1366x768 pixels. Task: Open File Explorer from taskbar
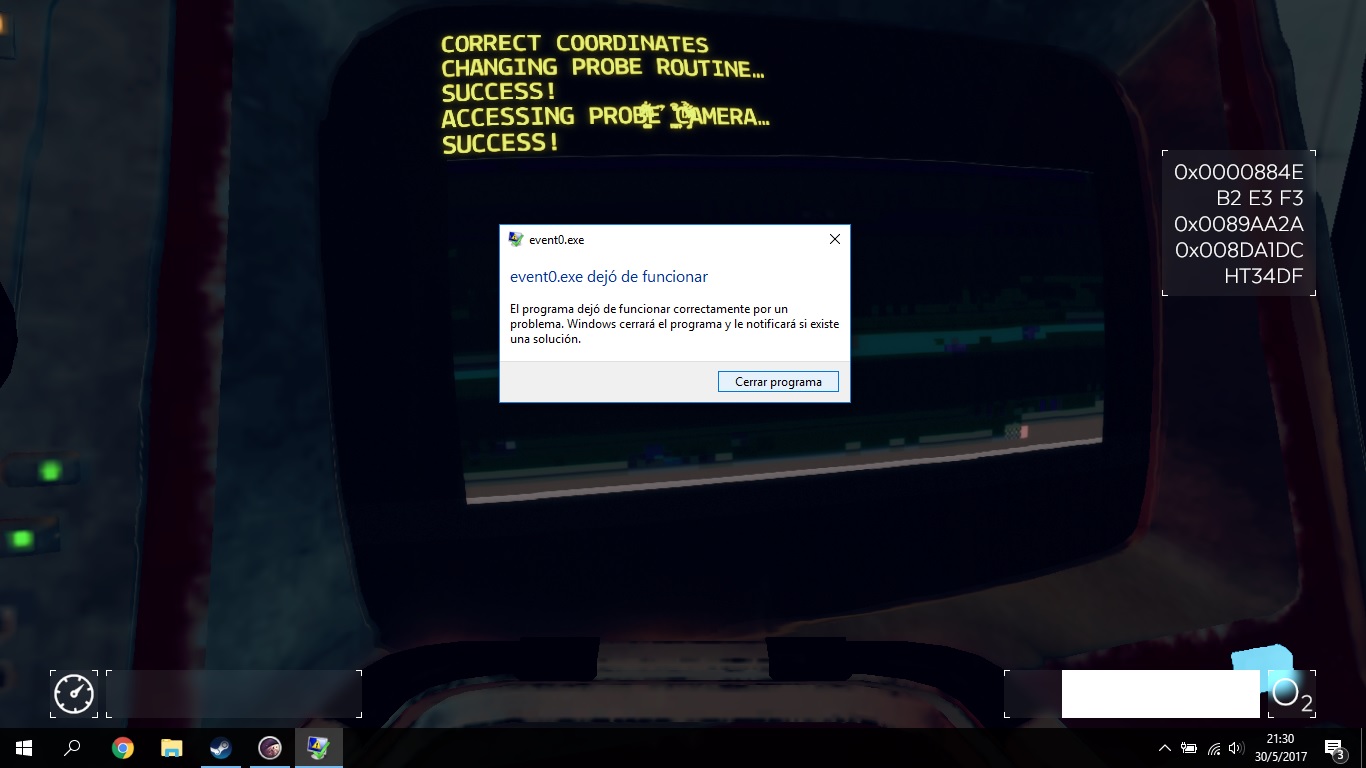pyautogui.click(x=172, y=748)
